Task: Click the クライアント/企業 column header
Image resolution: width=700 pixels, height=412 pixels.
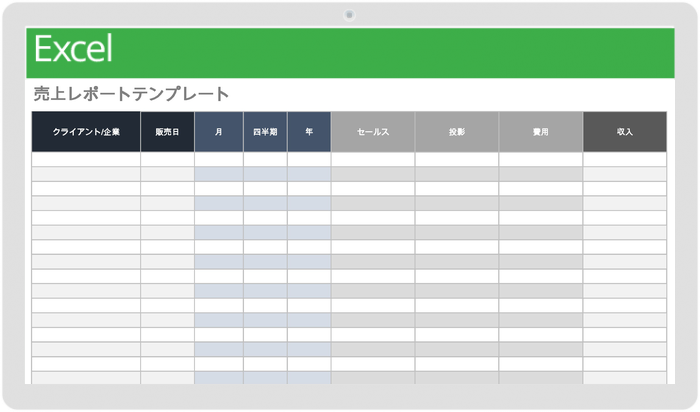Action: pyautogui.click(x=86, y=132)
